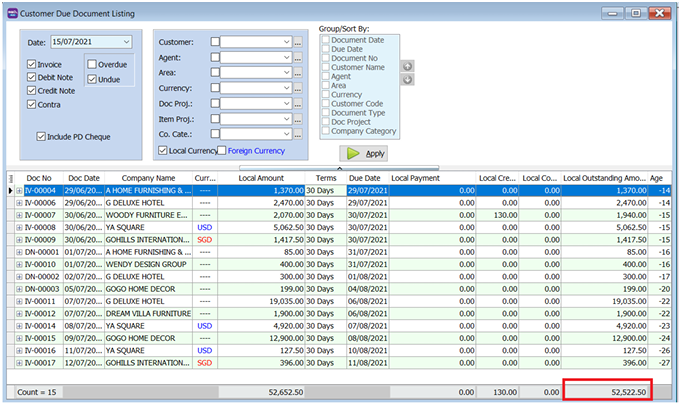The height and width of the screenshot is (405, 682).
Task: Expand the IV-00011 row
Action: tap(19, 300)
